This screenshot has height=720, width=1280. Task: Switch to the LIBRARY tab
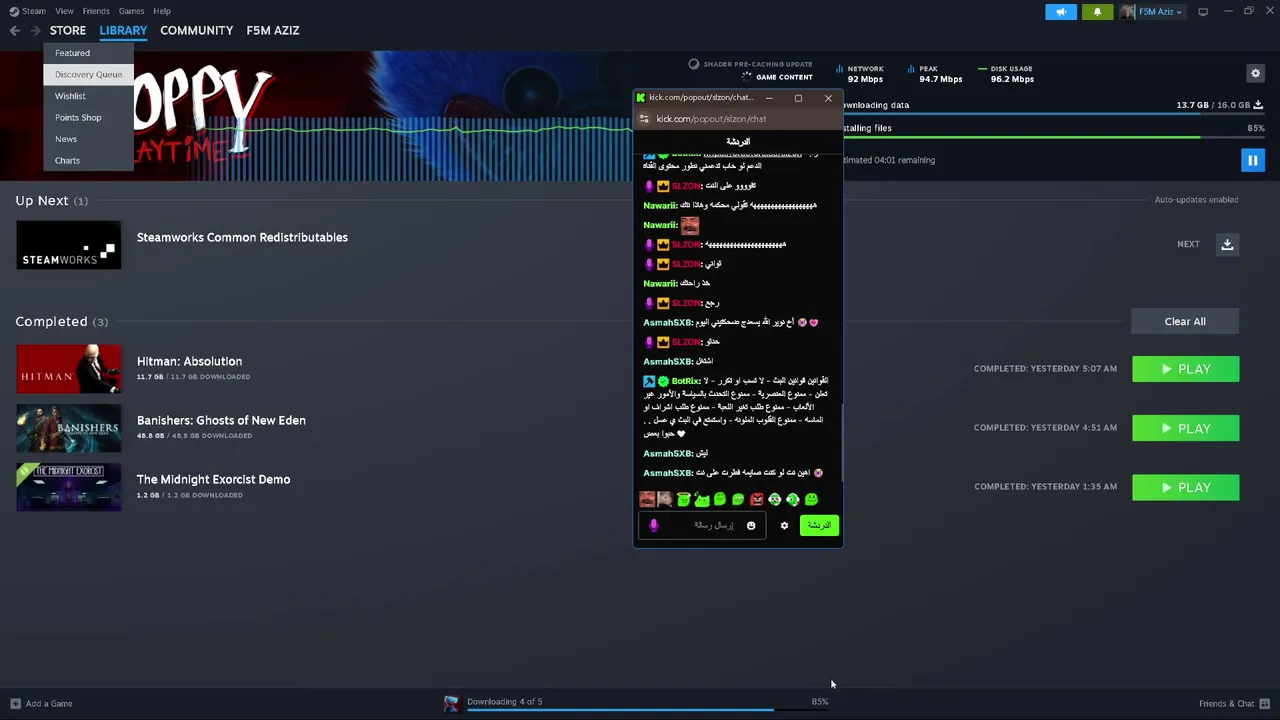pyautogui.click(x=123, y=31)
